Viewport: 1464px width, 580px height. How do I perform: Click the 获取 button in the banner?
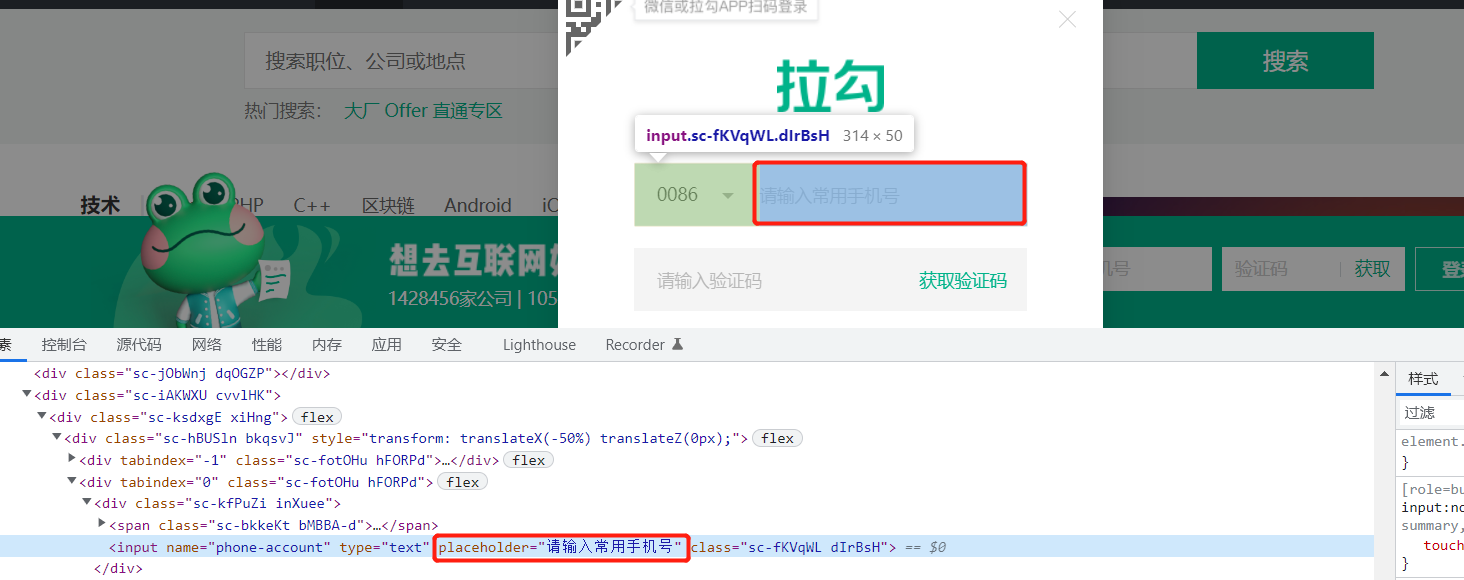point(1372,269)
